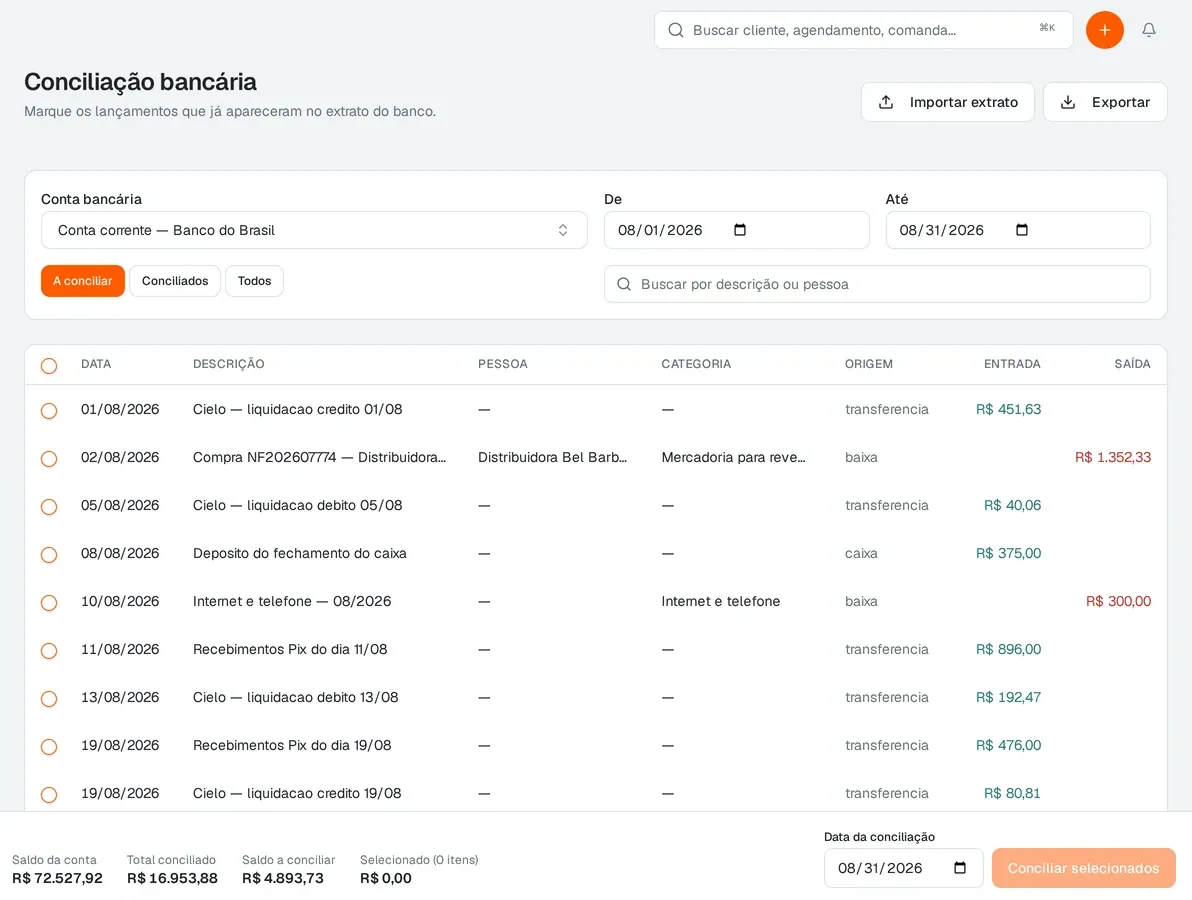Click the download icon on Exportar
1192x900 pixels.
tap(1067, 102)
